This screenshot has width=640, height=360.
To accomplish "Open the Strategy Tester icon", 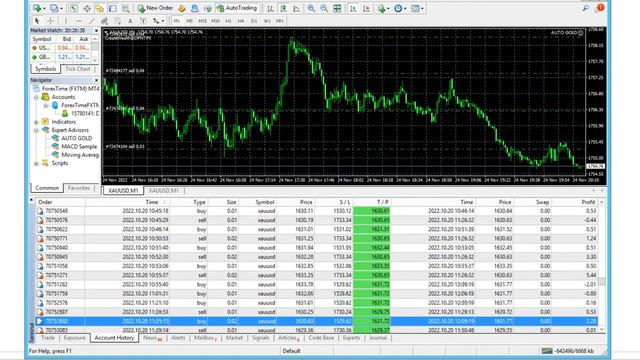I will click(126, 8).
